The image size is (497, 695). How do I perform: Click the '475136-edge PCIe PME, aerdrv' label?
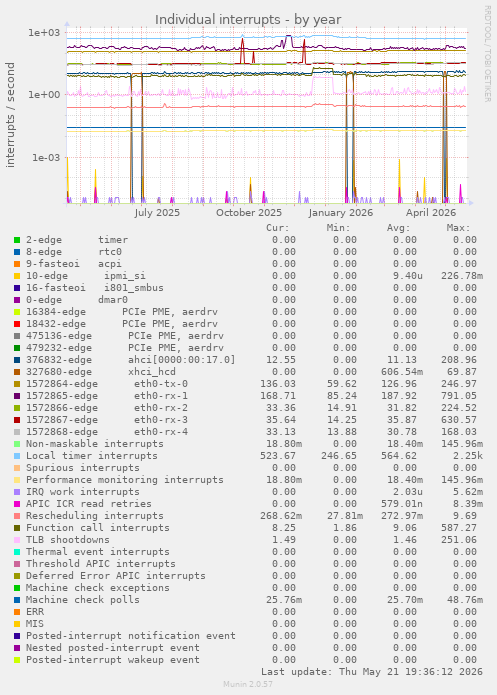coord(125,336)
